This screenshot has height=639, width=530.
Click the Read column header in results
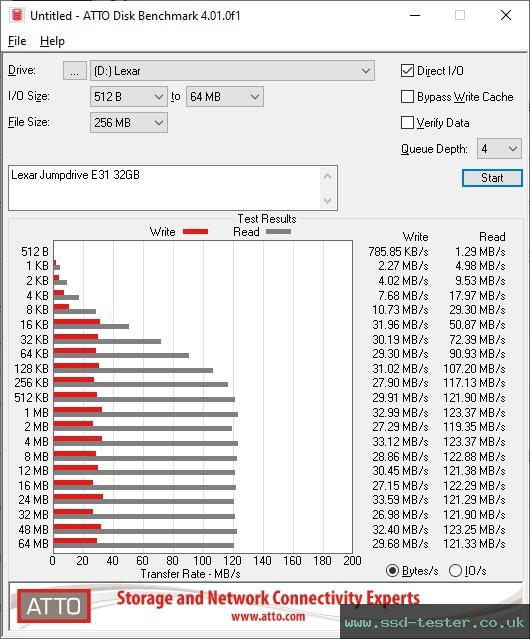pos(492,237)
